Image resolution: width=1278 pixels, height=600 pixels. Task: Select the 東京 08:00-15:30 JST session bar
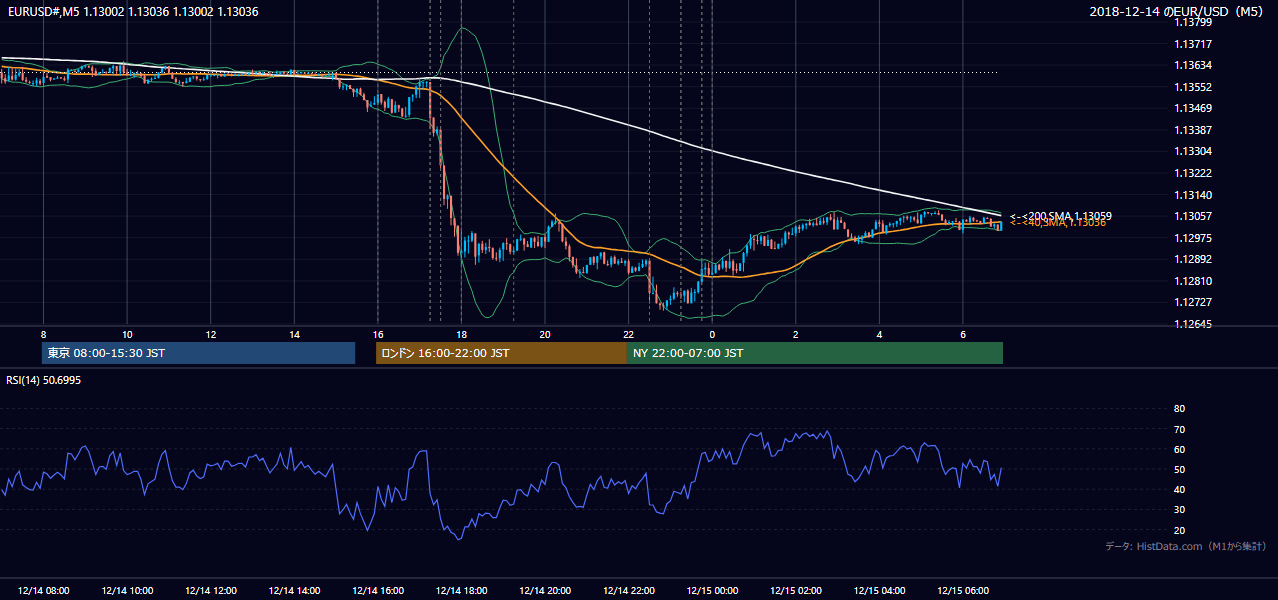point(199,353)
